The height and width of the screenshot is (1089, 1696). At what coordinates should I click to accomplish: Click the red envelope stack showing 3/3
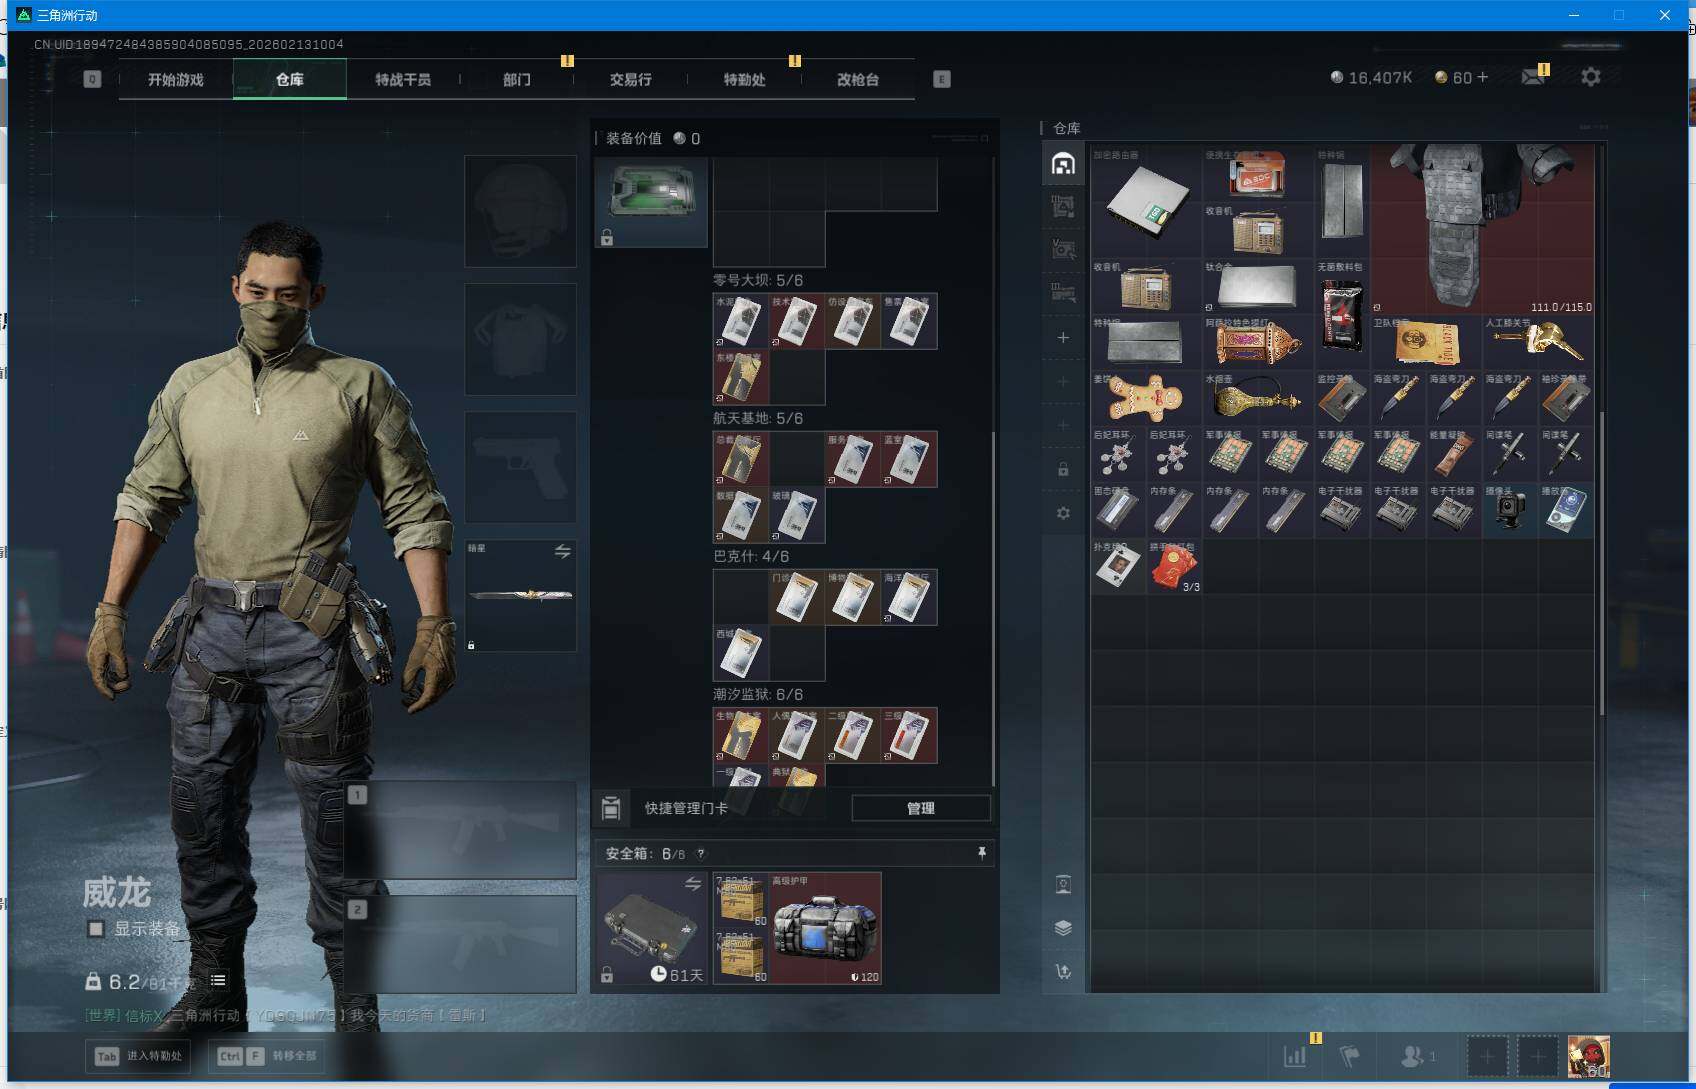[x=1174, y=567]
